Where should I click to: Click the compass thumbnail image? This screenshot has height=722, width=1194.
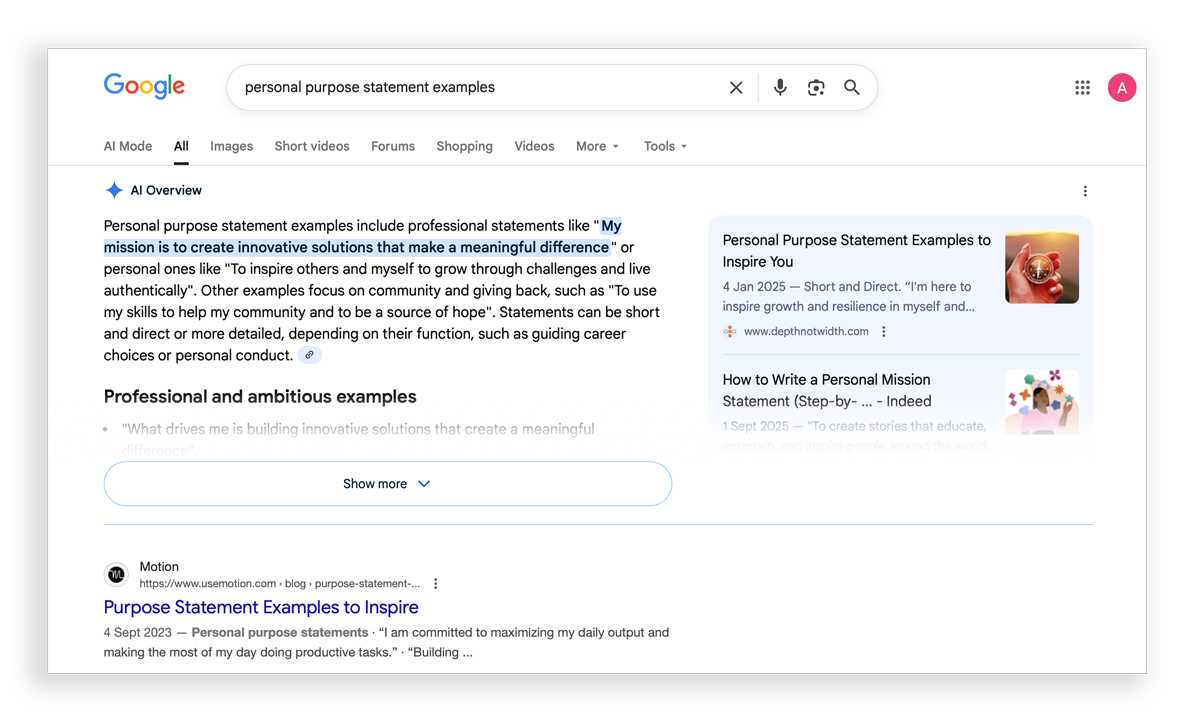tap(1042, 267)
